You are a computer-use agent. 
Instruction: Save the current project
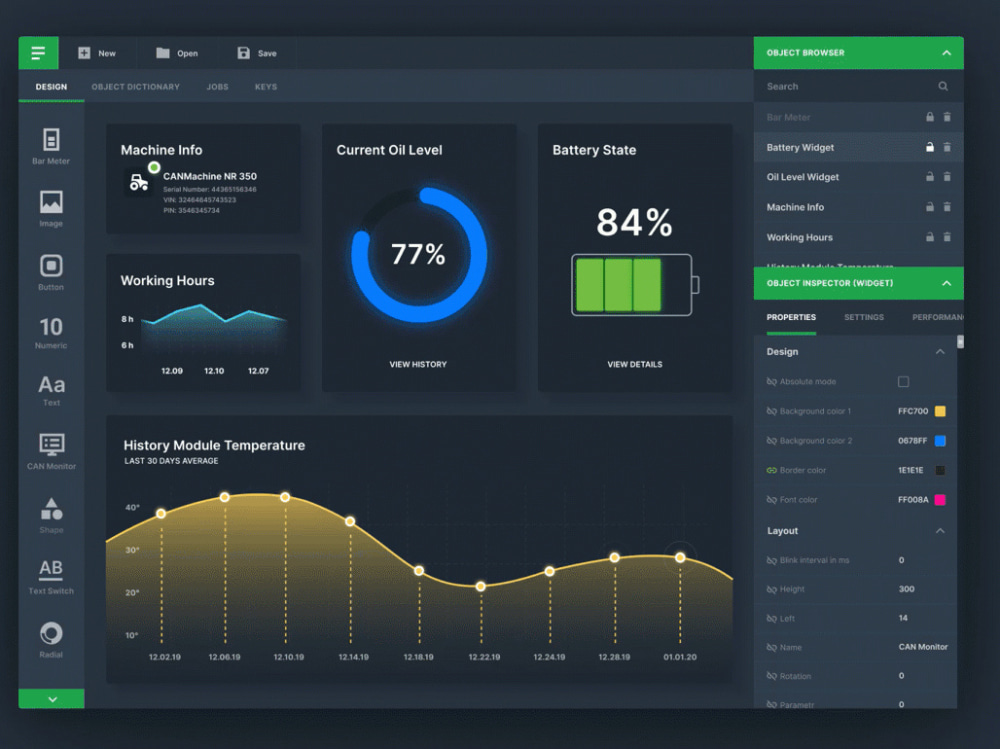(257, 53)
